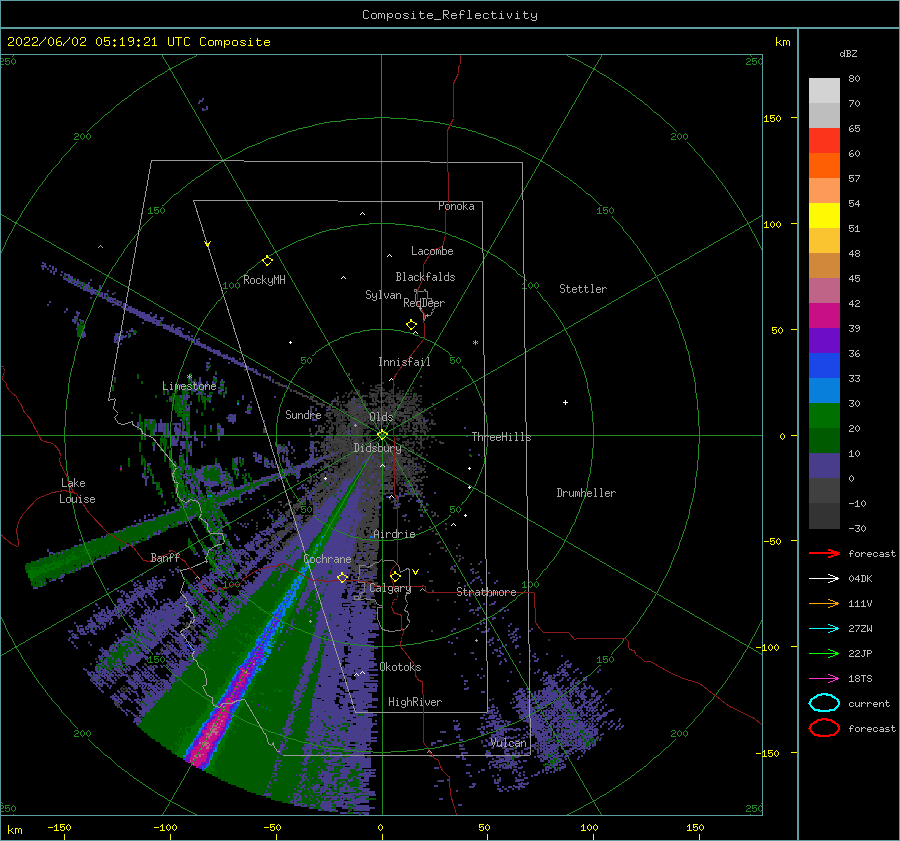Click the 2022/06/02 05:19:21 UTC Composite timestamp
This screenshot has width=900, height=841.
(x=139, y=42)
